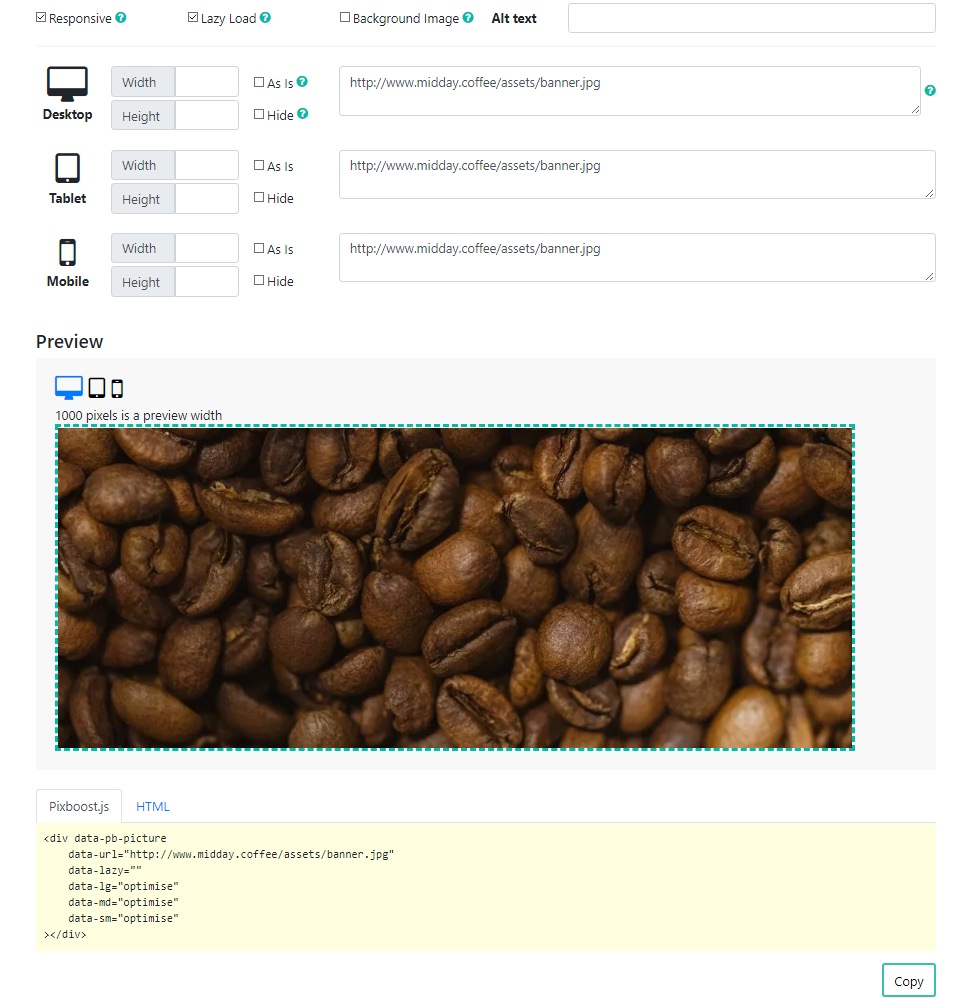
Task: Click the Desktop monitor icon
Action: point(67,83)
